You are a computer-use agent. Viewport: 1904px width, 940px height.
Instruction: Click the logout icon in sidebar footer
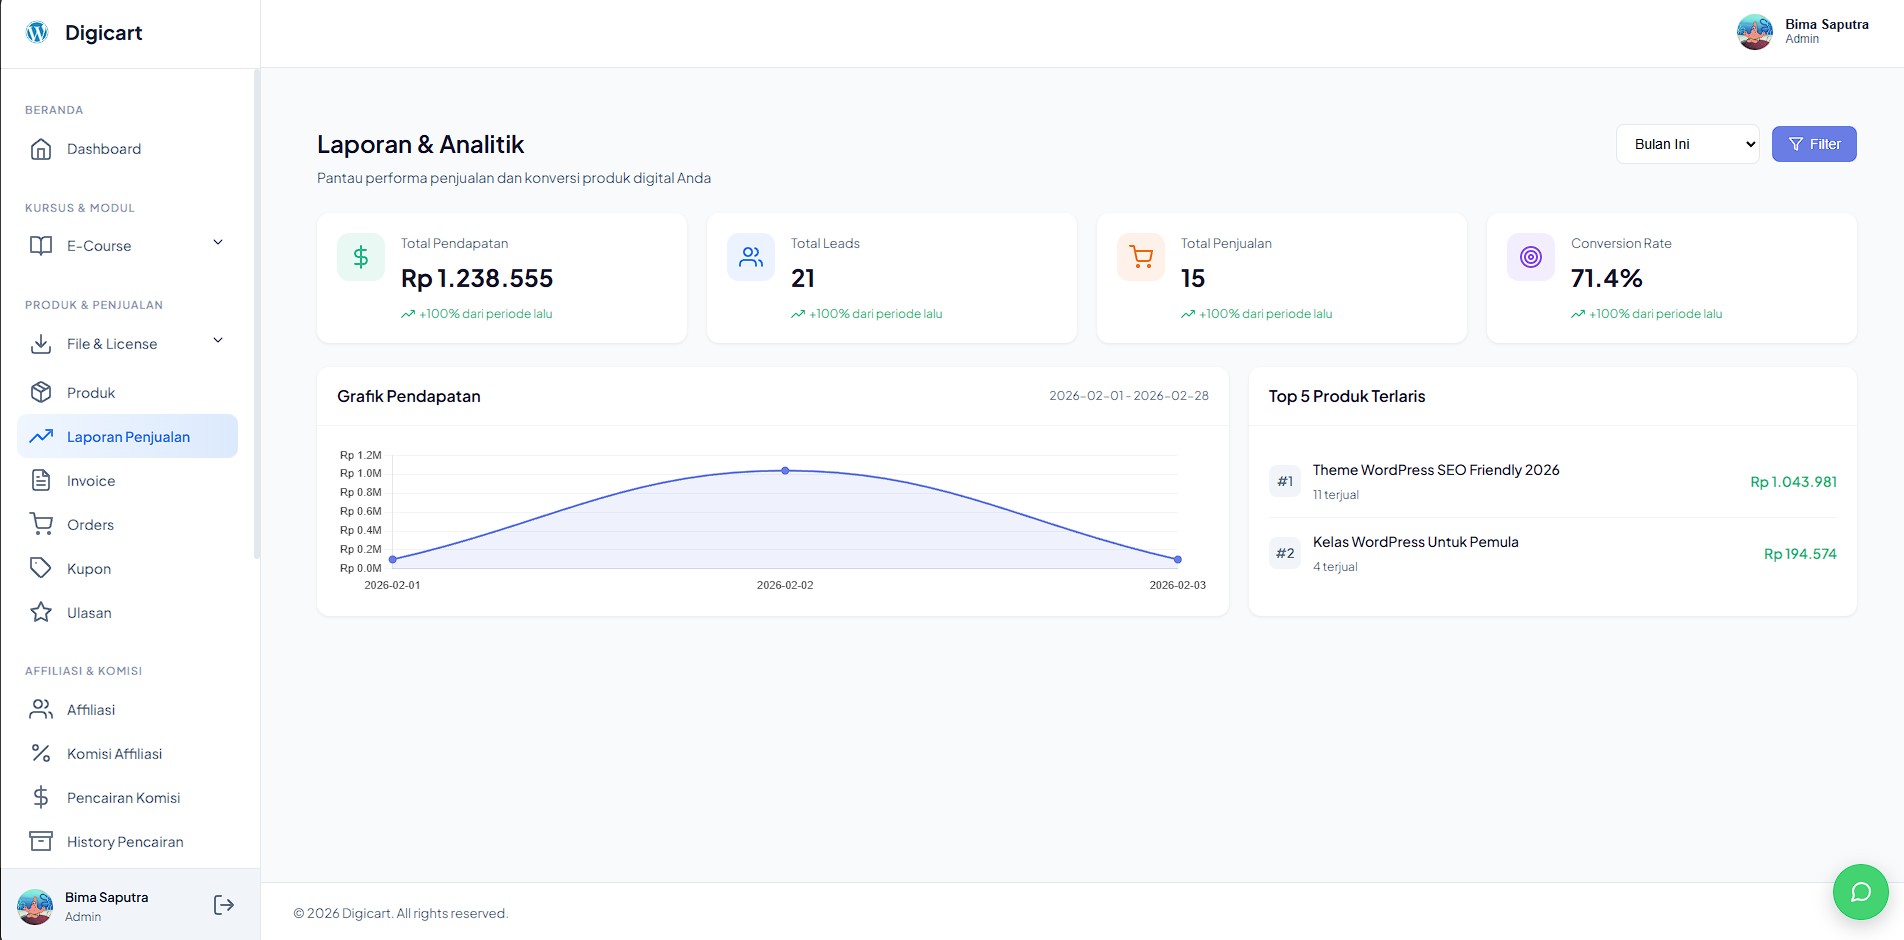224,905
